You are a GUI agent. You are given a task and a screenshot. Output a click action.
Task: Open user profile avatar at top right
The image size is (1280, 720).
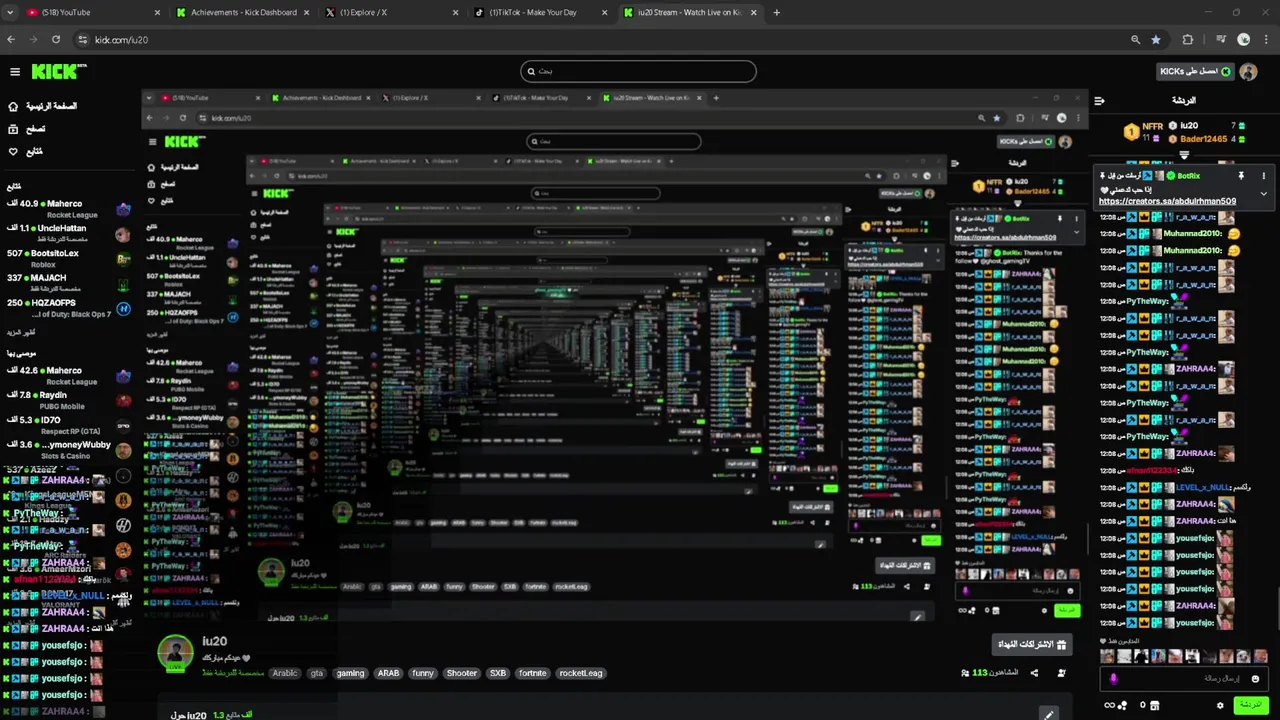coord(1248,72)
